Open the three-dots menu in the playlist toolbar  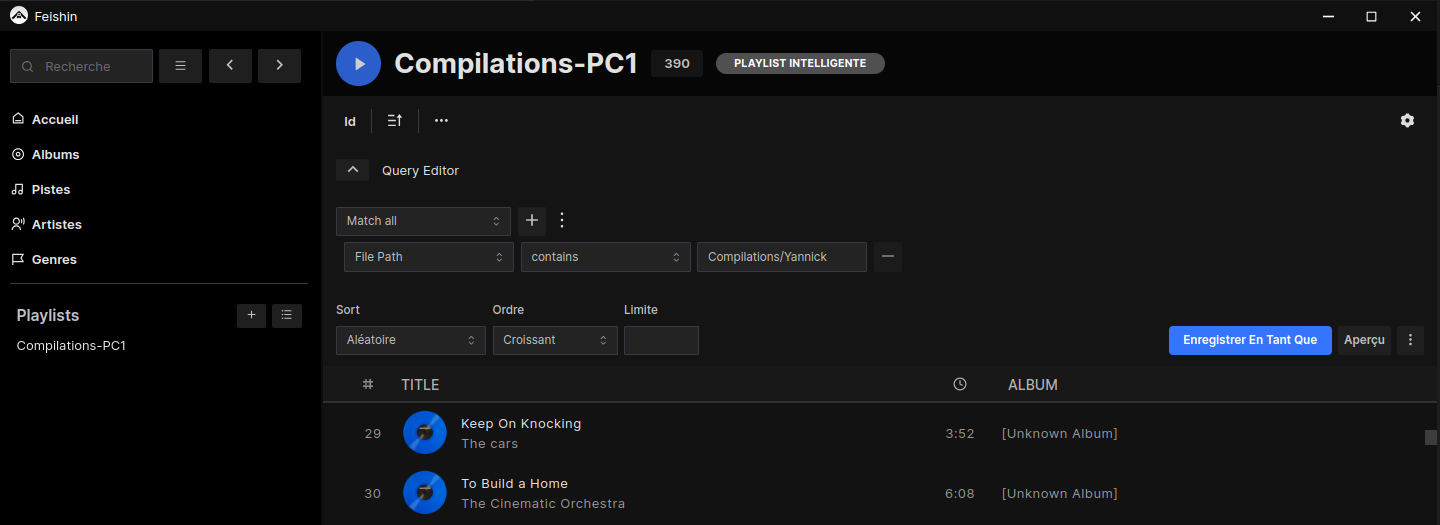(x=441, y=121)
